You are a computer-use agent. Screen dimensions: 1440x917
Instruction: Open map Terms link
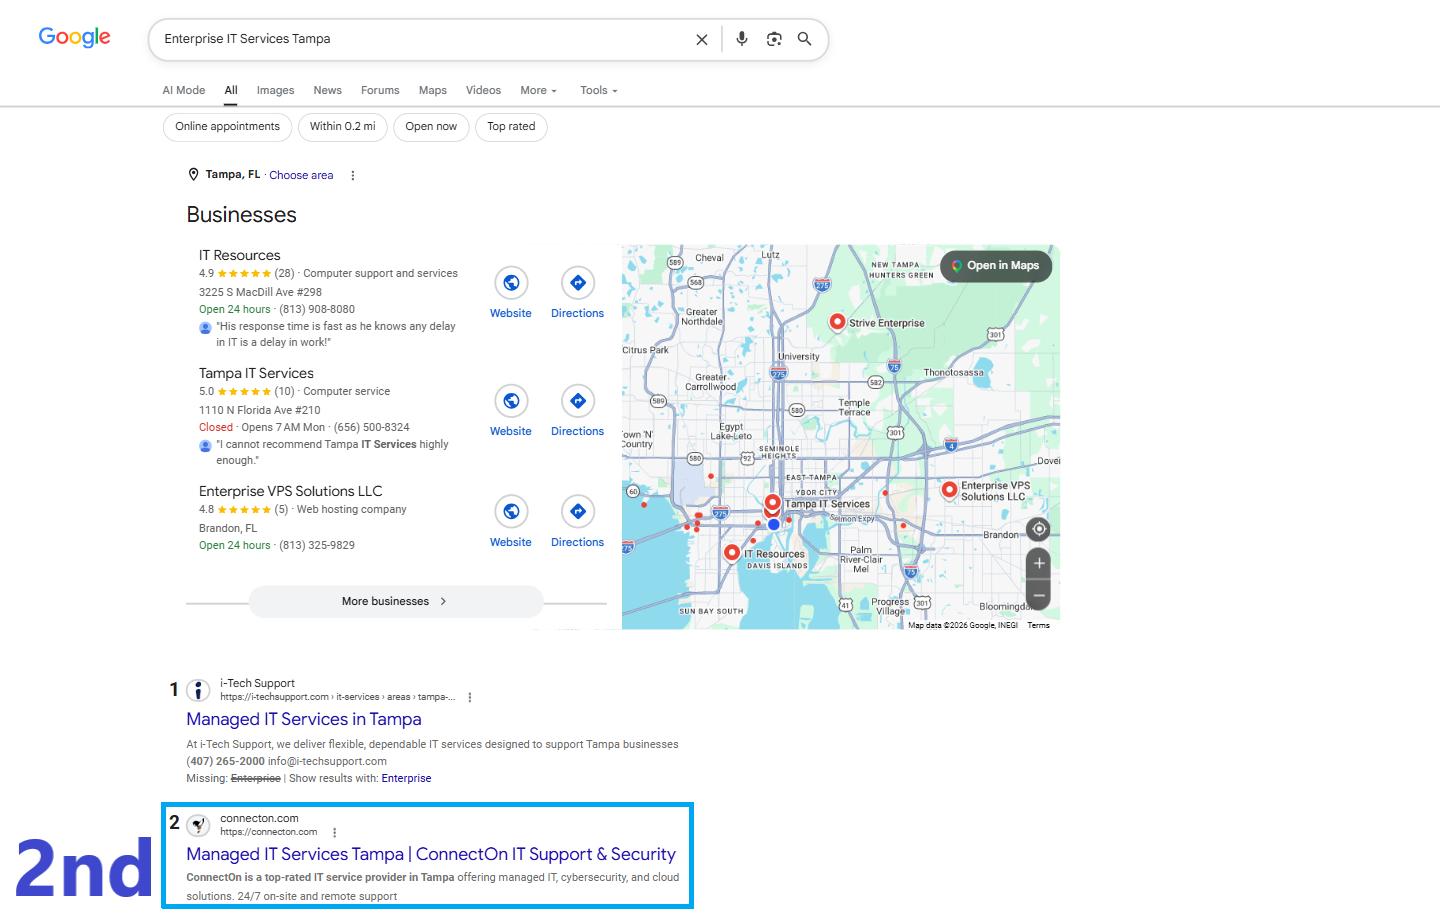1039,625
